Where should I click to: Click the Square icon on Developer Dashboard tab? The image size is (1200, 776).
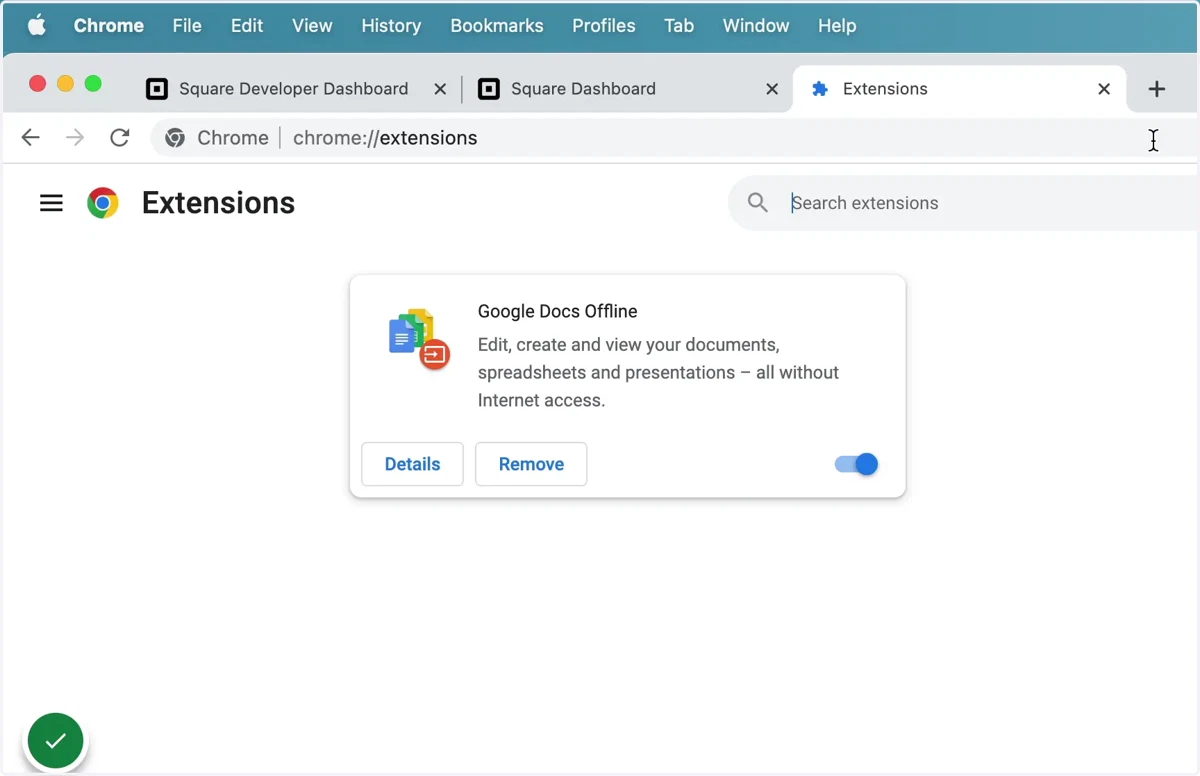pyautogui.click(x=157, y=89)
